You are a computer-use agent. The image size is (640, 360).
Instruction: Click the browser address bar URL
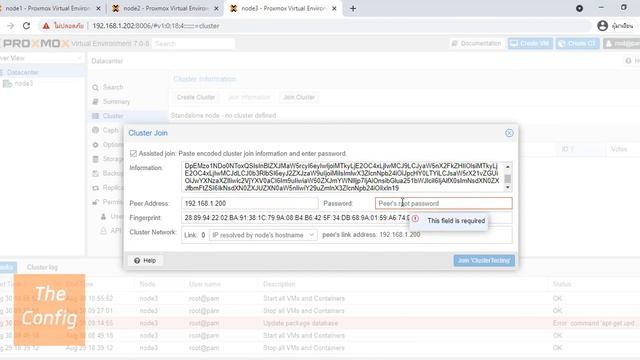pos(156,26)
